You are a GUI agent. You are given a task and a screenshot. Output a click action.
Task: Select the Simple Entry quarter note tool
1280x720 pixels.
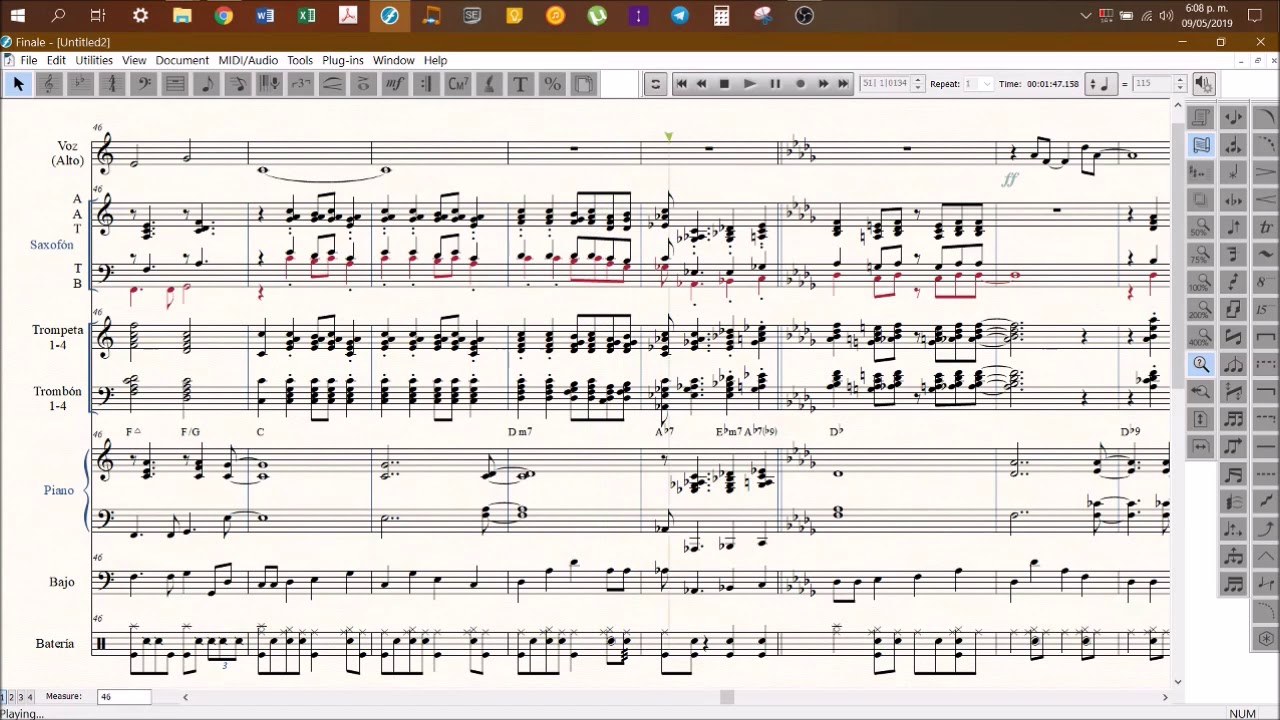207,84
